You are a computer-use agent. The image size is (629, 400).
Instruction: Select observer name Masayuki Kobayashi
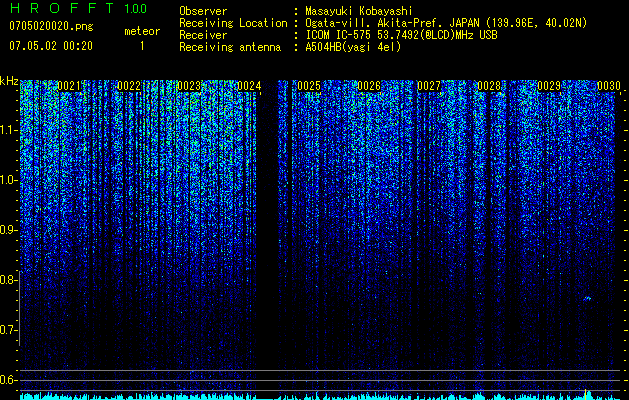point(359,11)
